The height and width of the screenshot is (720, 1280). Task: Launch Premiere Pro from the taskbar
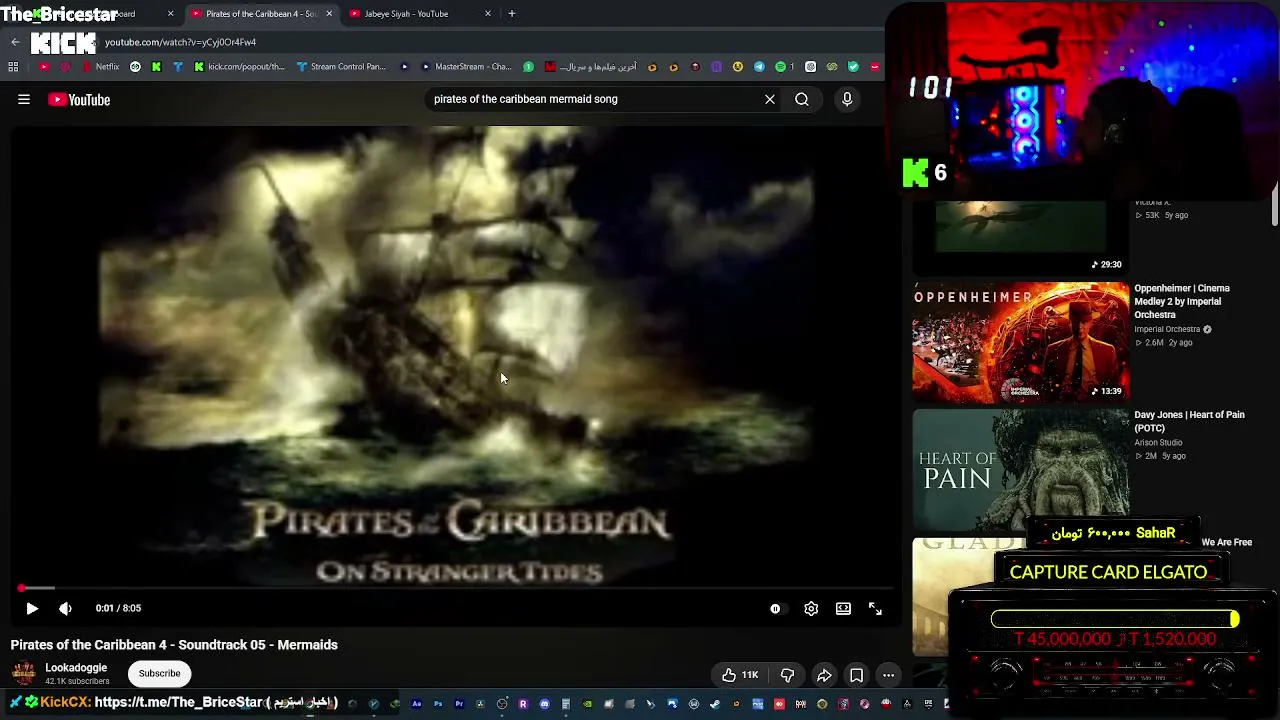(x=459, y=704)
